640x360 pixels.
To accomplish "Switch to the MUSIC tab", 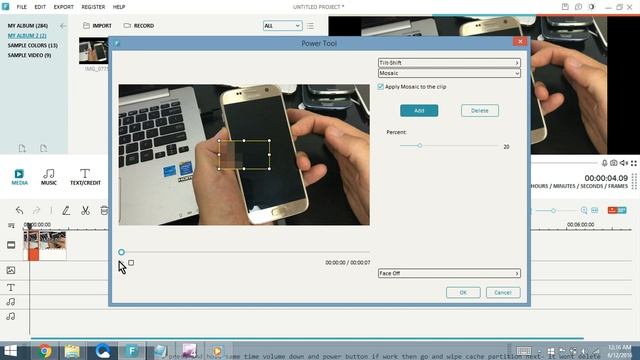I will 49,177.
